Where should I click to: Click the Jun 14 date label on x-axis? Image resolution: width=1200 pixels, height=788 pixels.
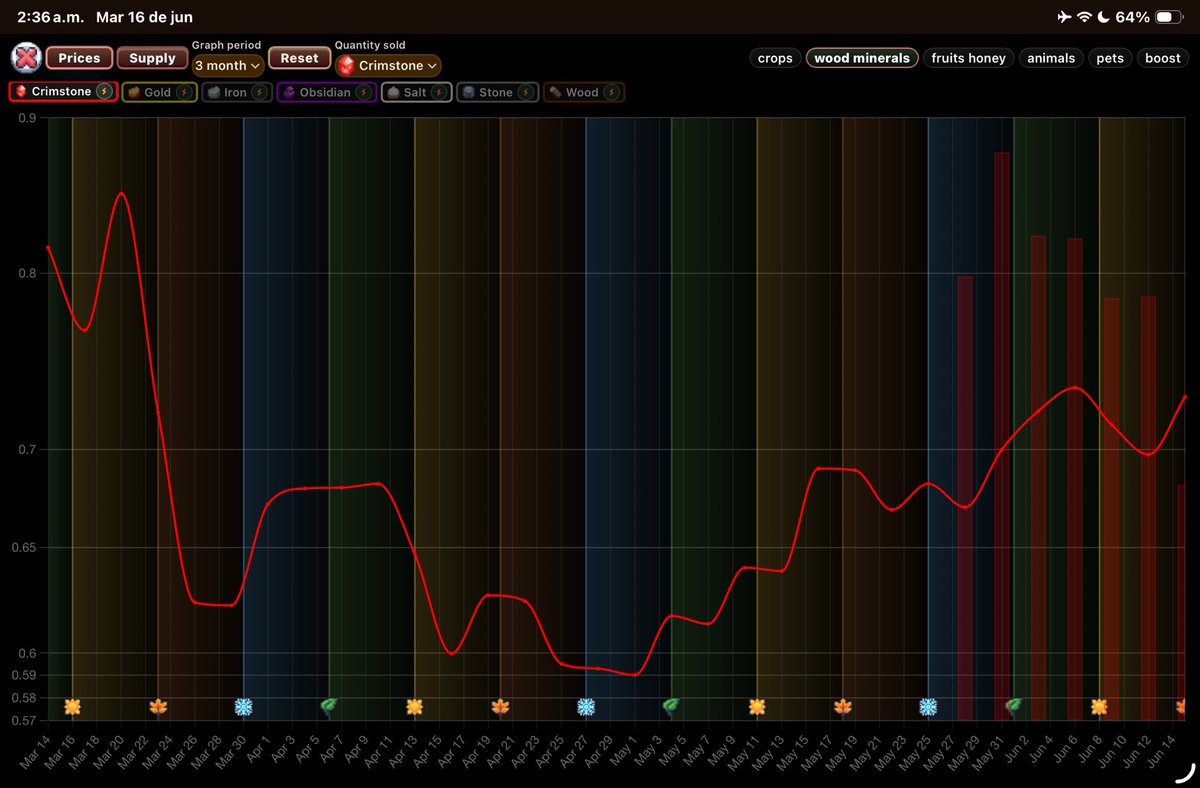(1162, 751)
